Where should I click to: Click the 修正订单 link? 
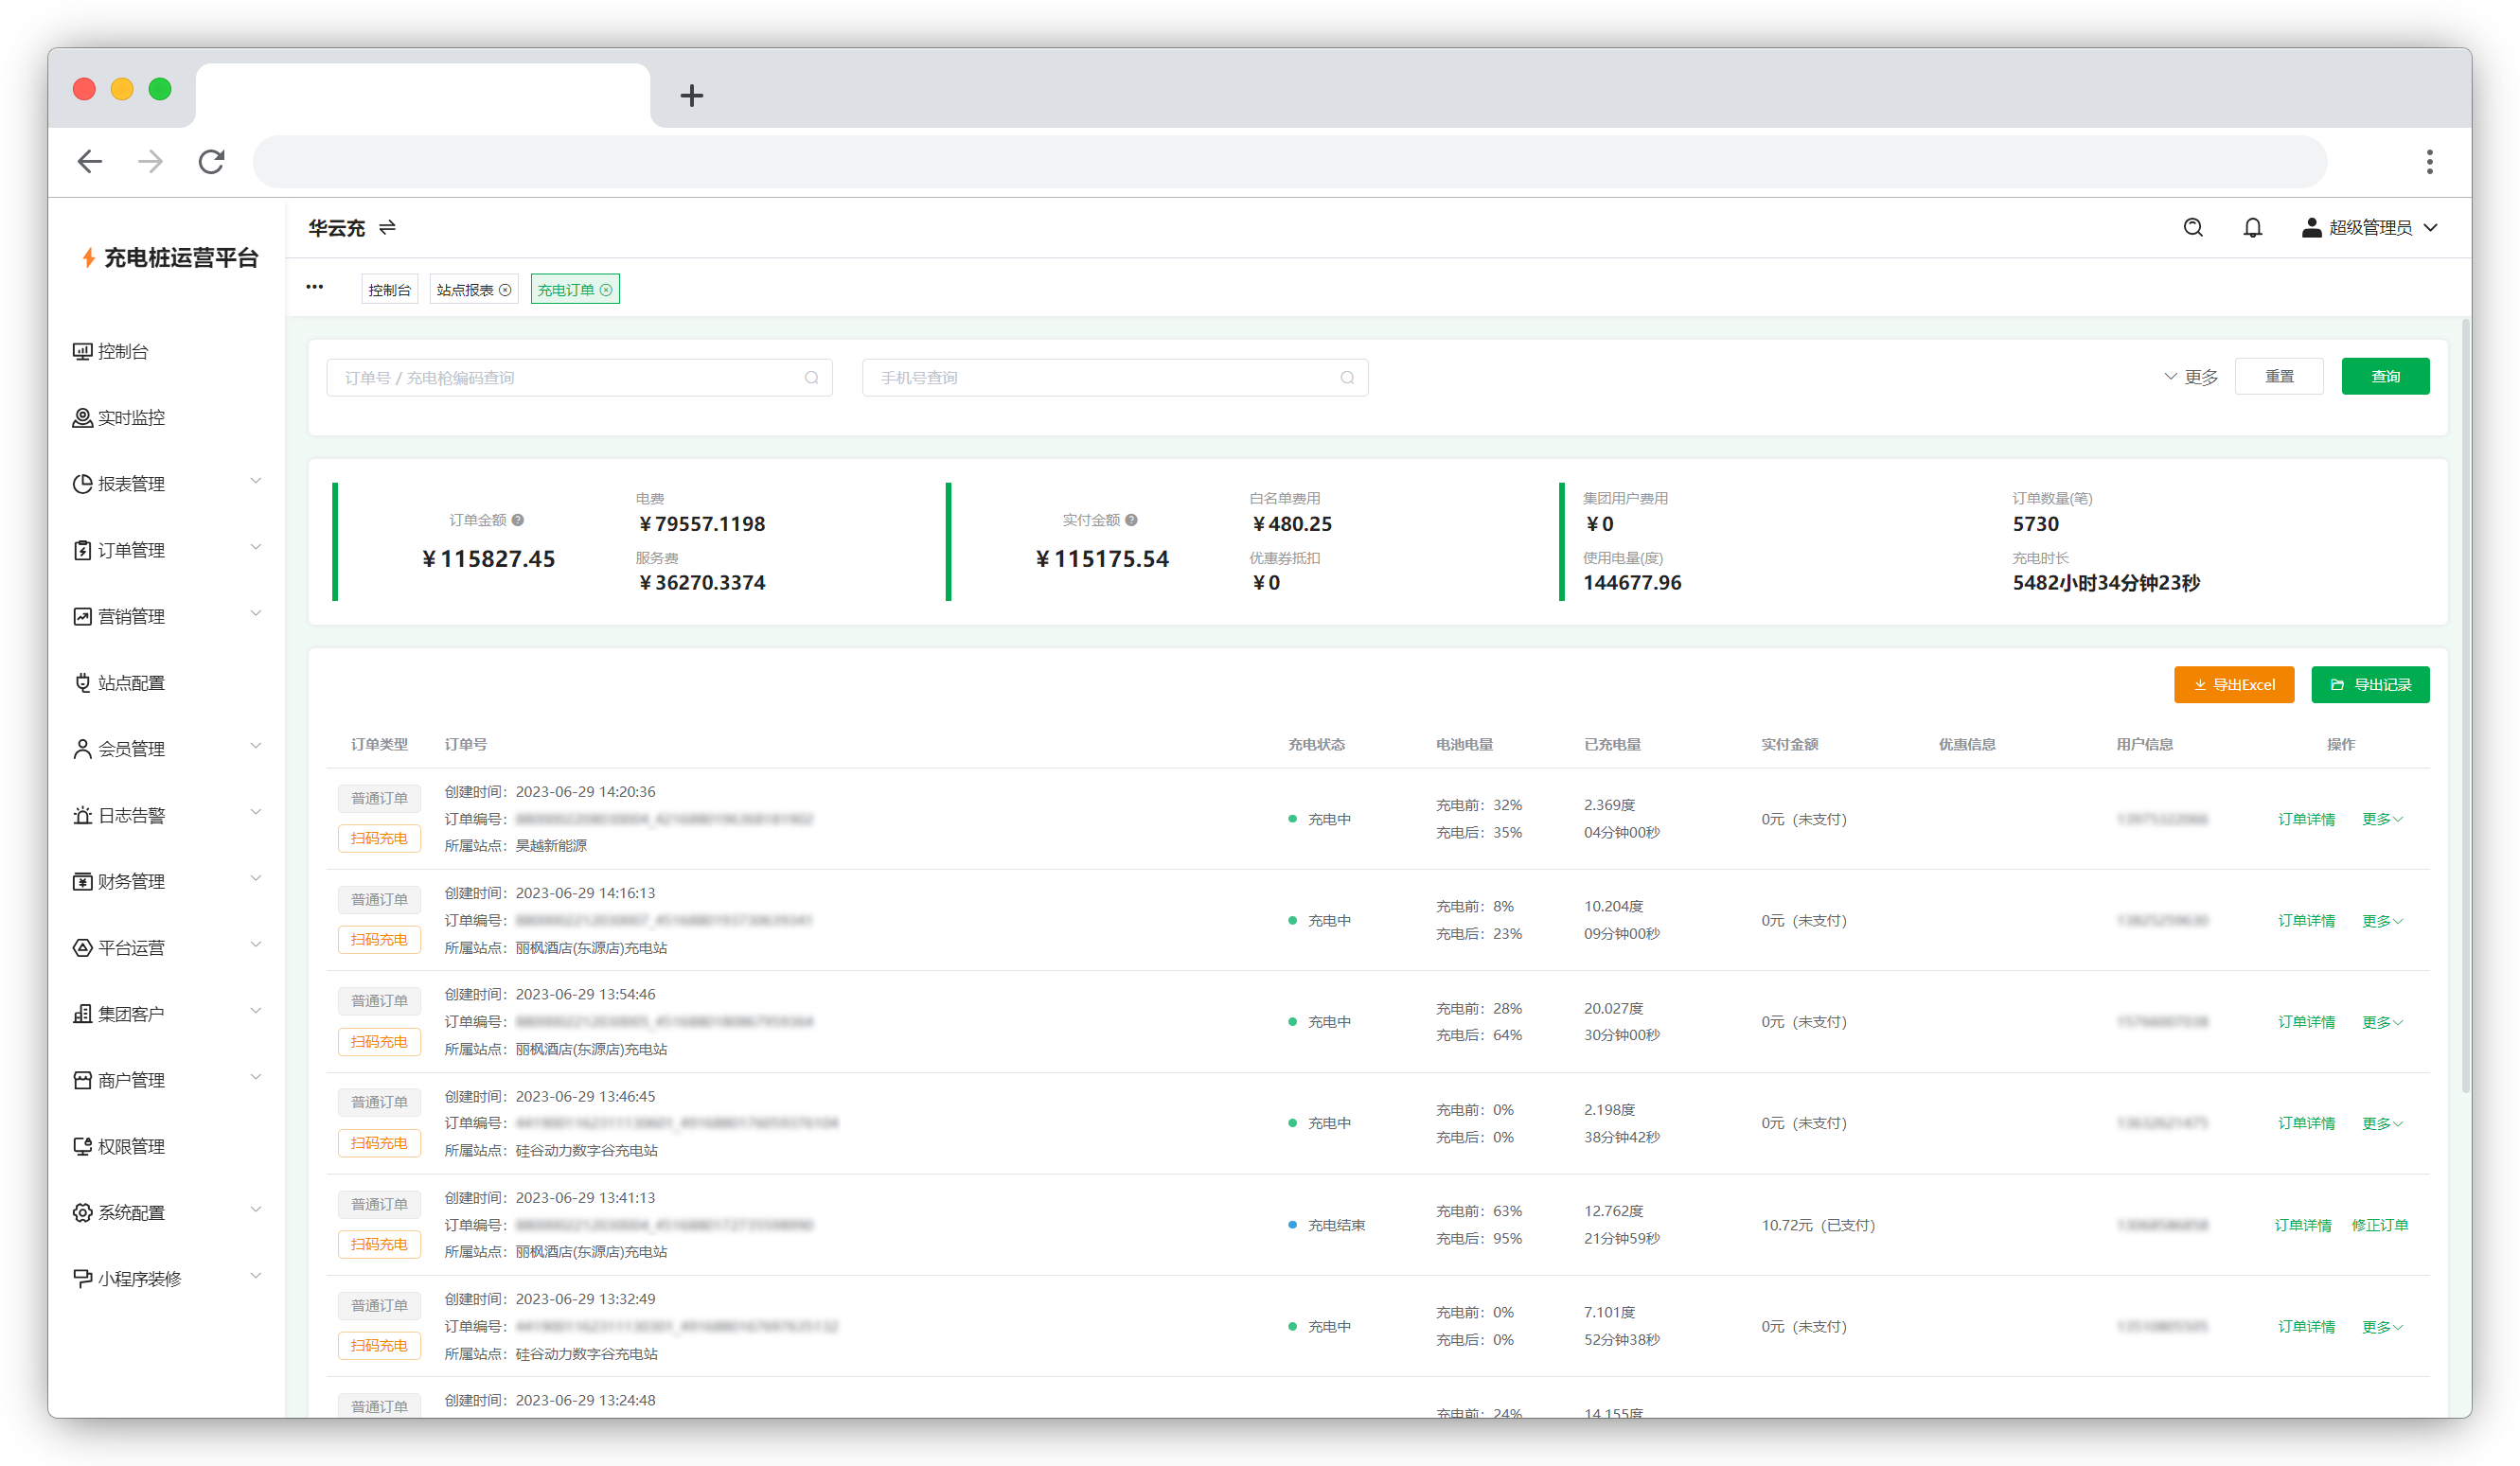point(2379,1225)
